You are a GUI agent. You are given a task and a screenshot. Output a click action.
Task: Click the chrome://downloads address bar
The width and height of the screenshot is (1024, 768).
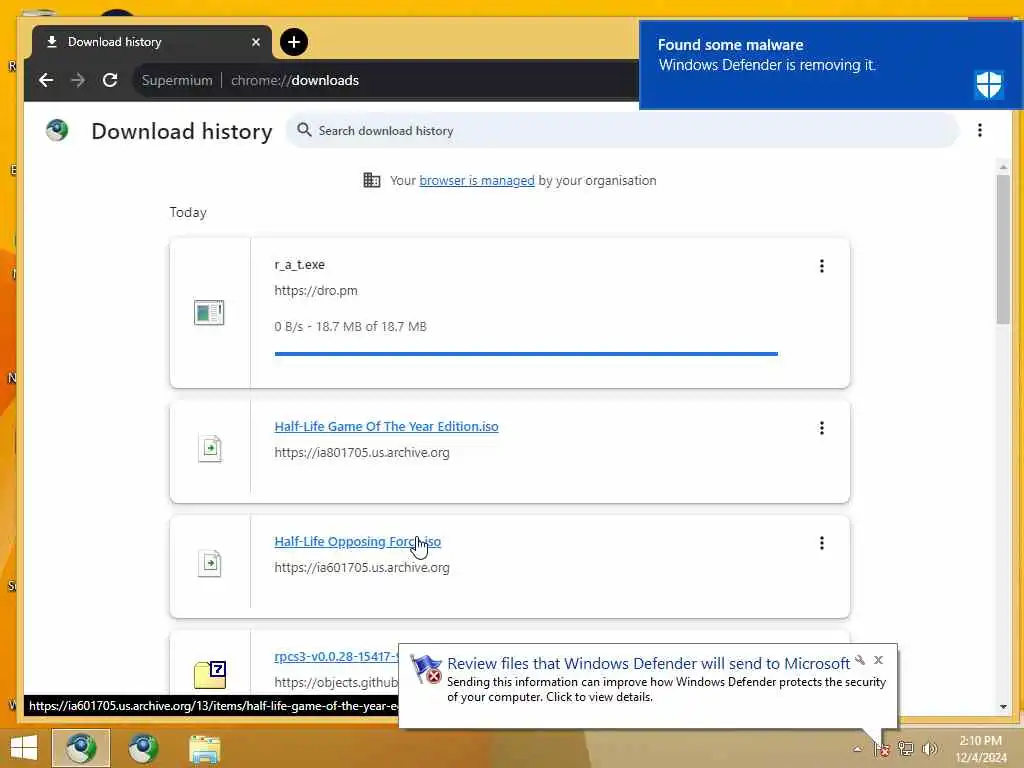coord(385,80)
